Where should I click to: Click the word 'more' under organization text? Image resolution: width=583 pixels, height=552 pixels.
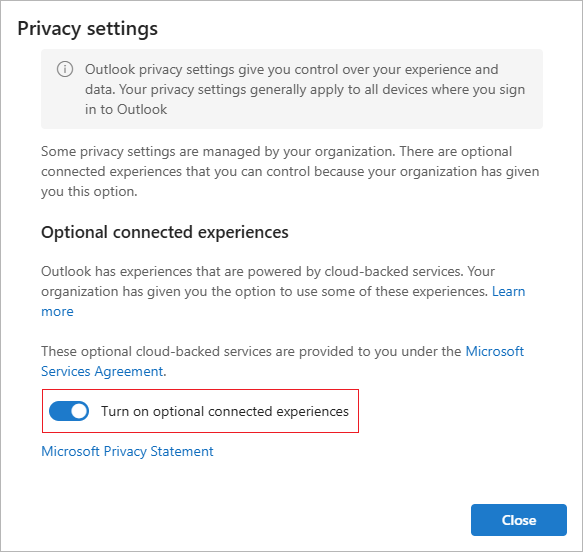(57, 311)
